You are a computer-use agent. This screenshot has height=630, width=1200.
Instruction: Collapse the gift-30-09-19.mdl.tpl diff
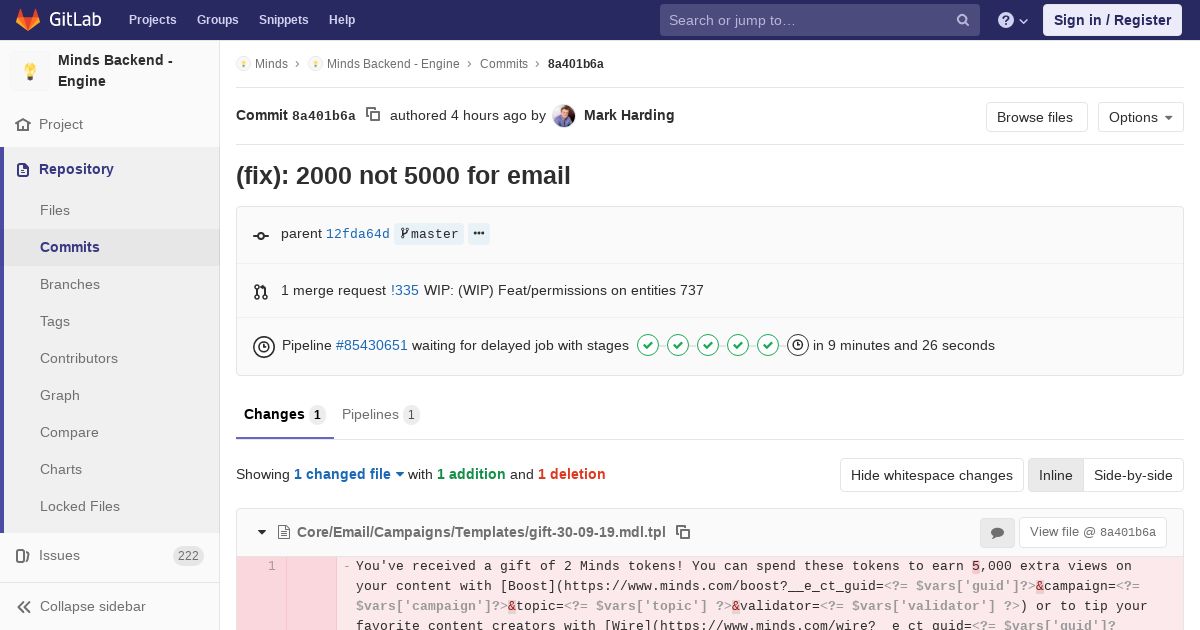pos(262,533)
